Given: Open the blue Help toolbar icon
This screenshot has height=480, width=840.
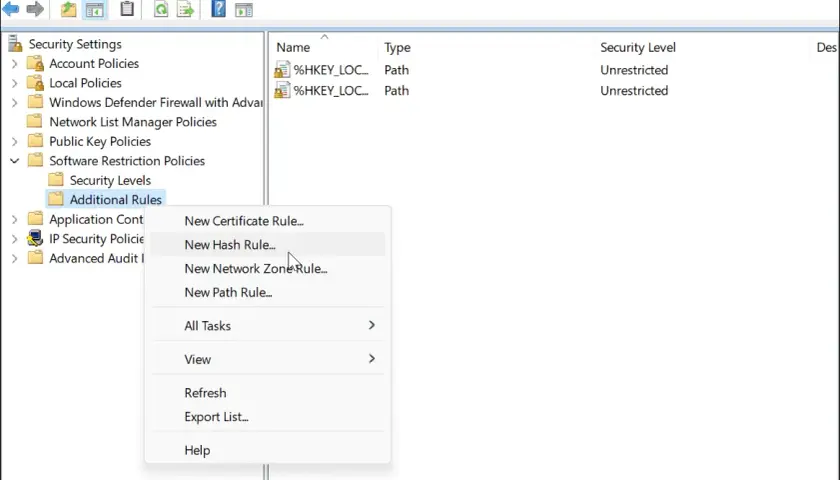Looking at the screenshot, I should pyautogui.click(x=219, y=9).
